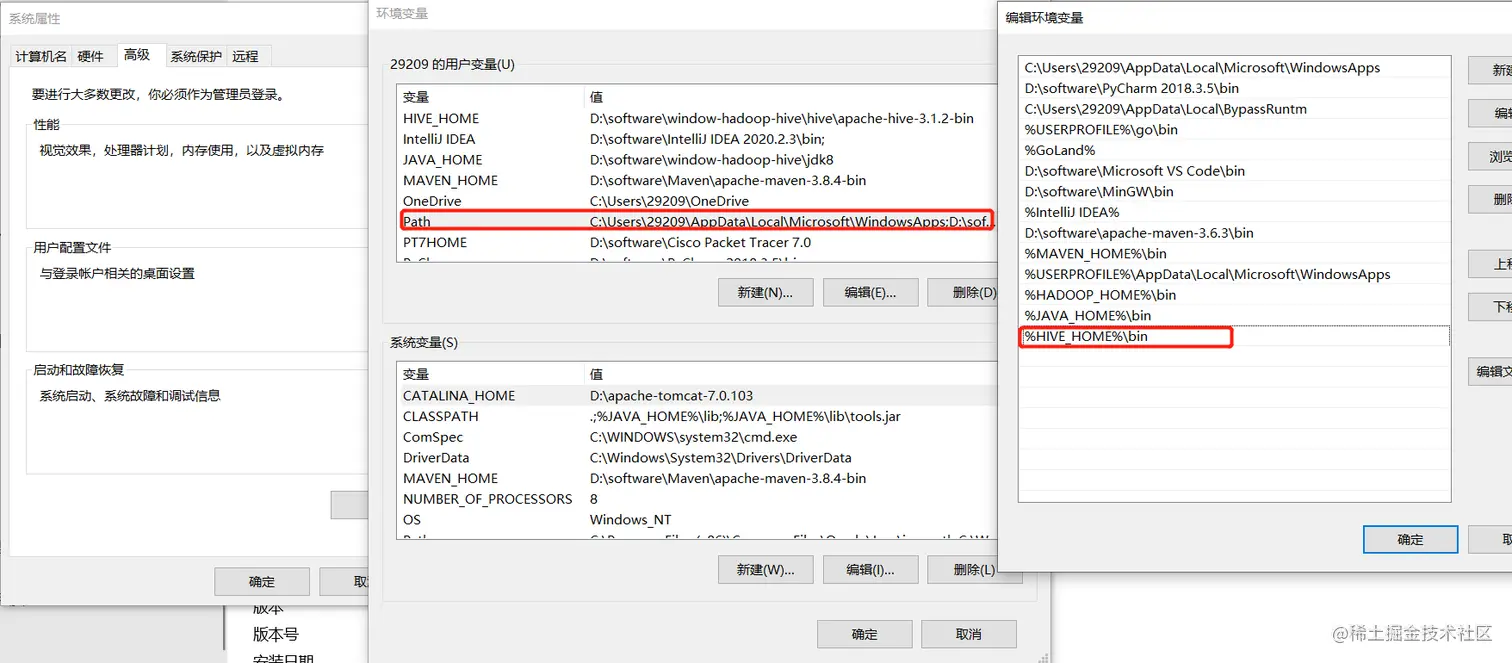The width and height of the screenshot is (1512, 663).
Task: Click the 值 column header in user variables
Action: click(x=790, y=97)
